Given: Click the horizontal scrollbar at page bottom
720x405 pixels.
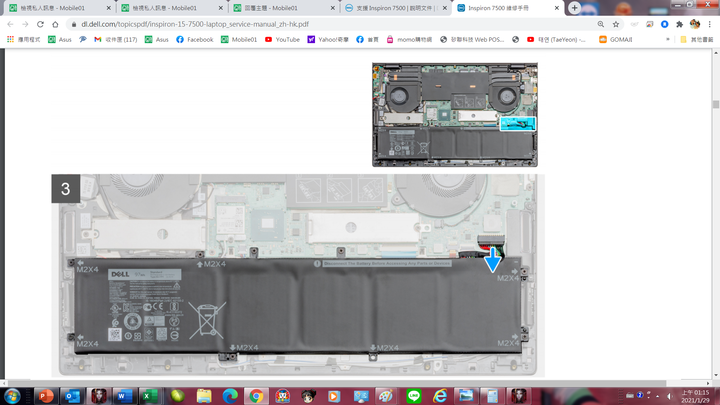Looking at the screenshot, I should 338,383.
